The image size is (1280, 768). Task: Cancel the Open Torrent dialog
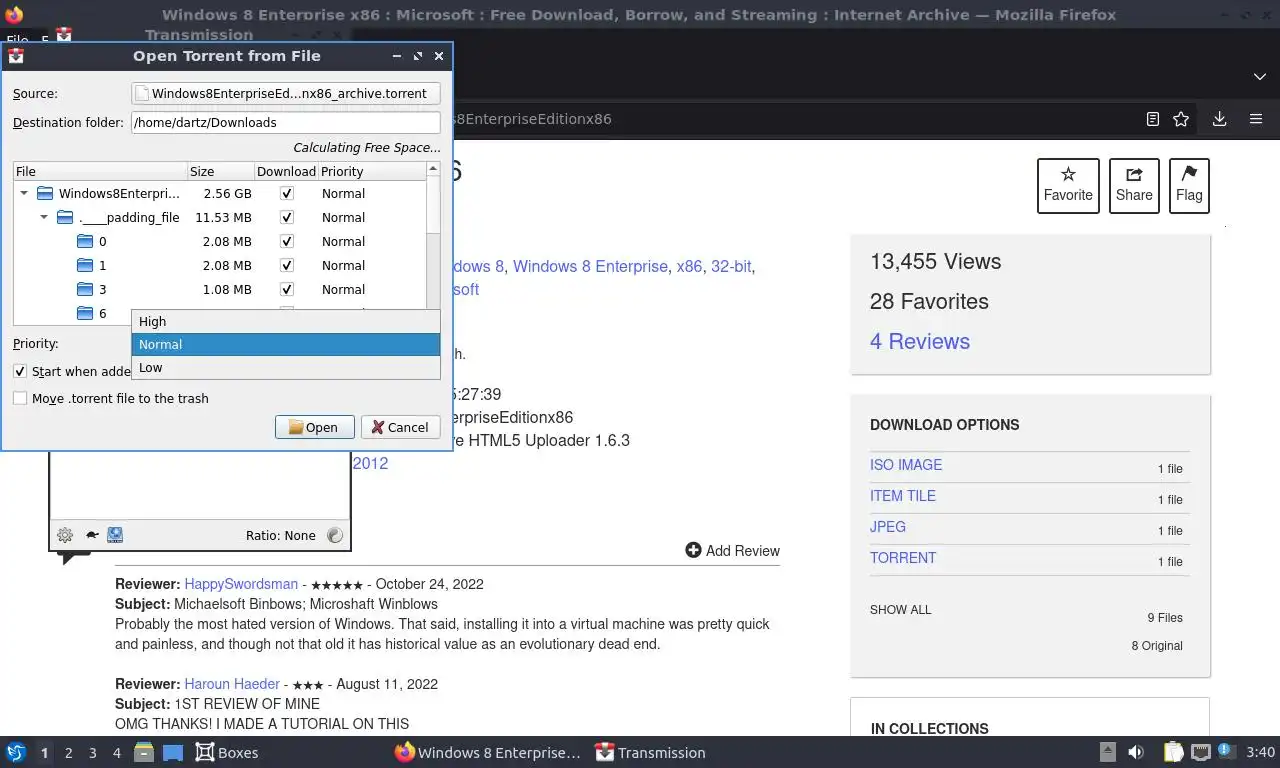[400, 427]
